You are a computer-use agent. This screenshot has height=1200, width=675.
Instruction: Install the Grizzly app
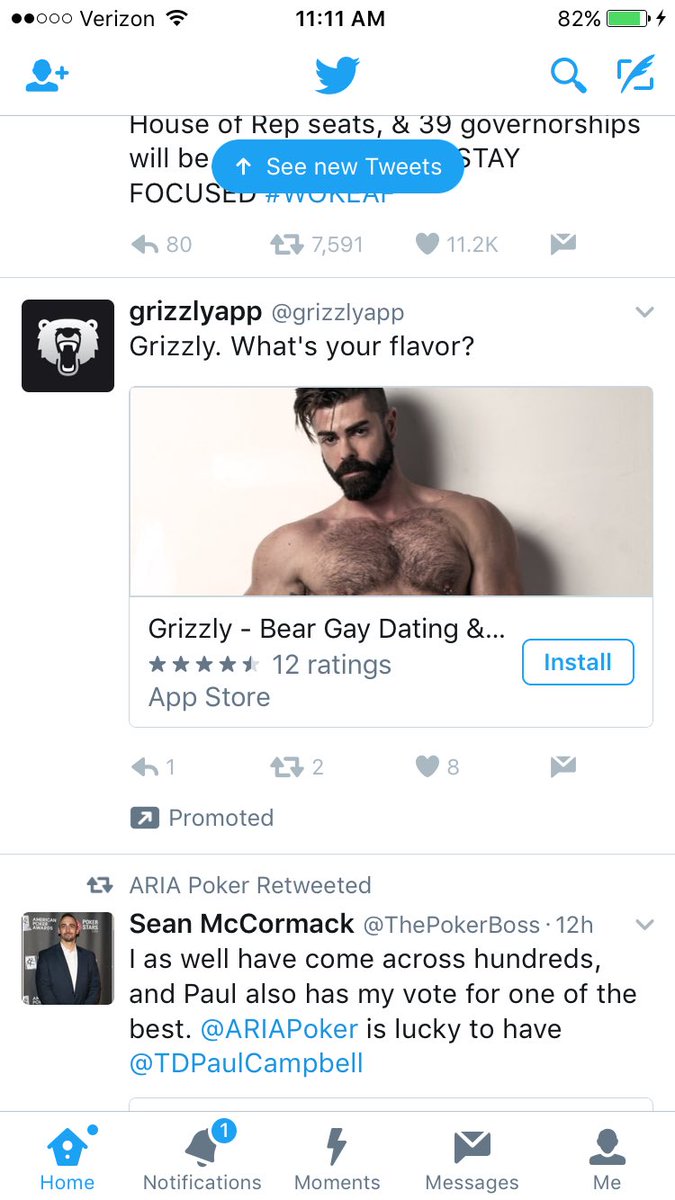point(578,662)
